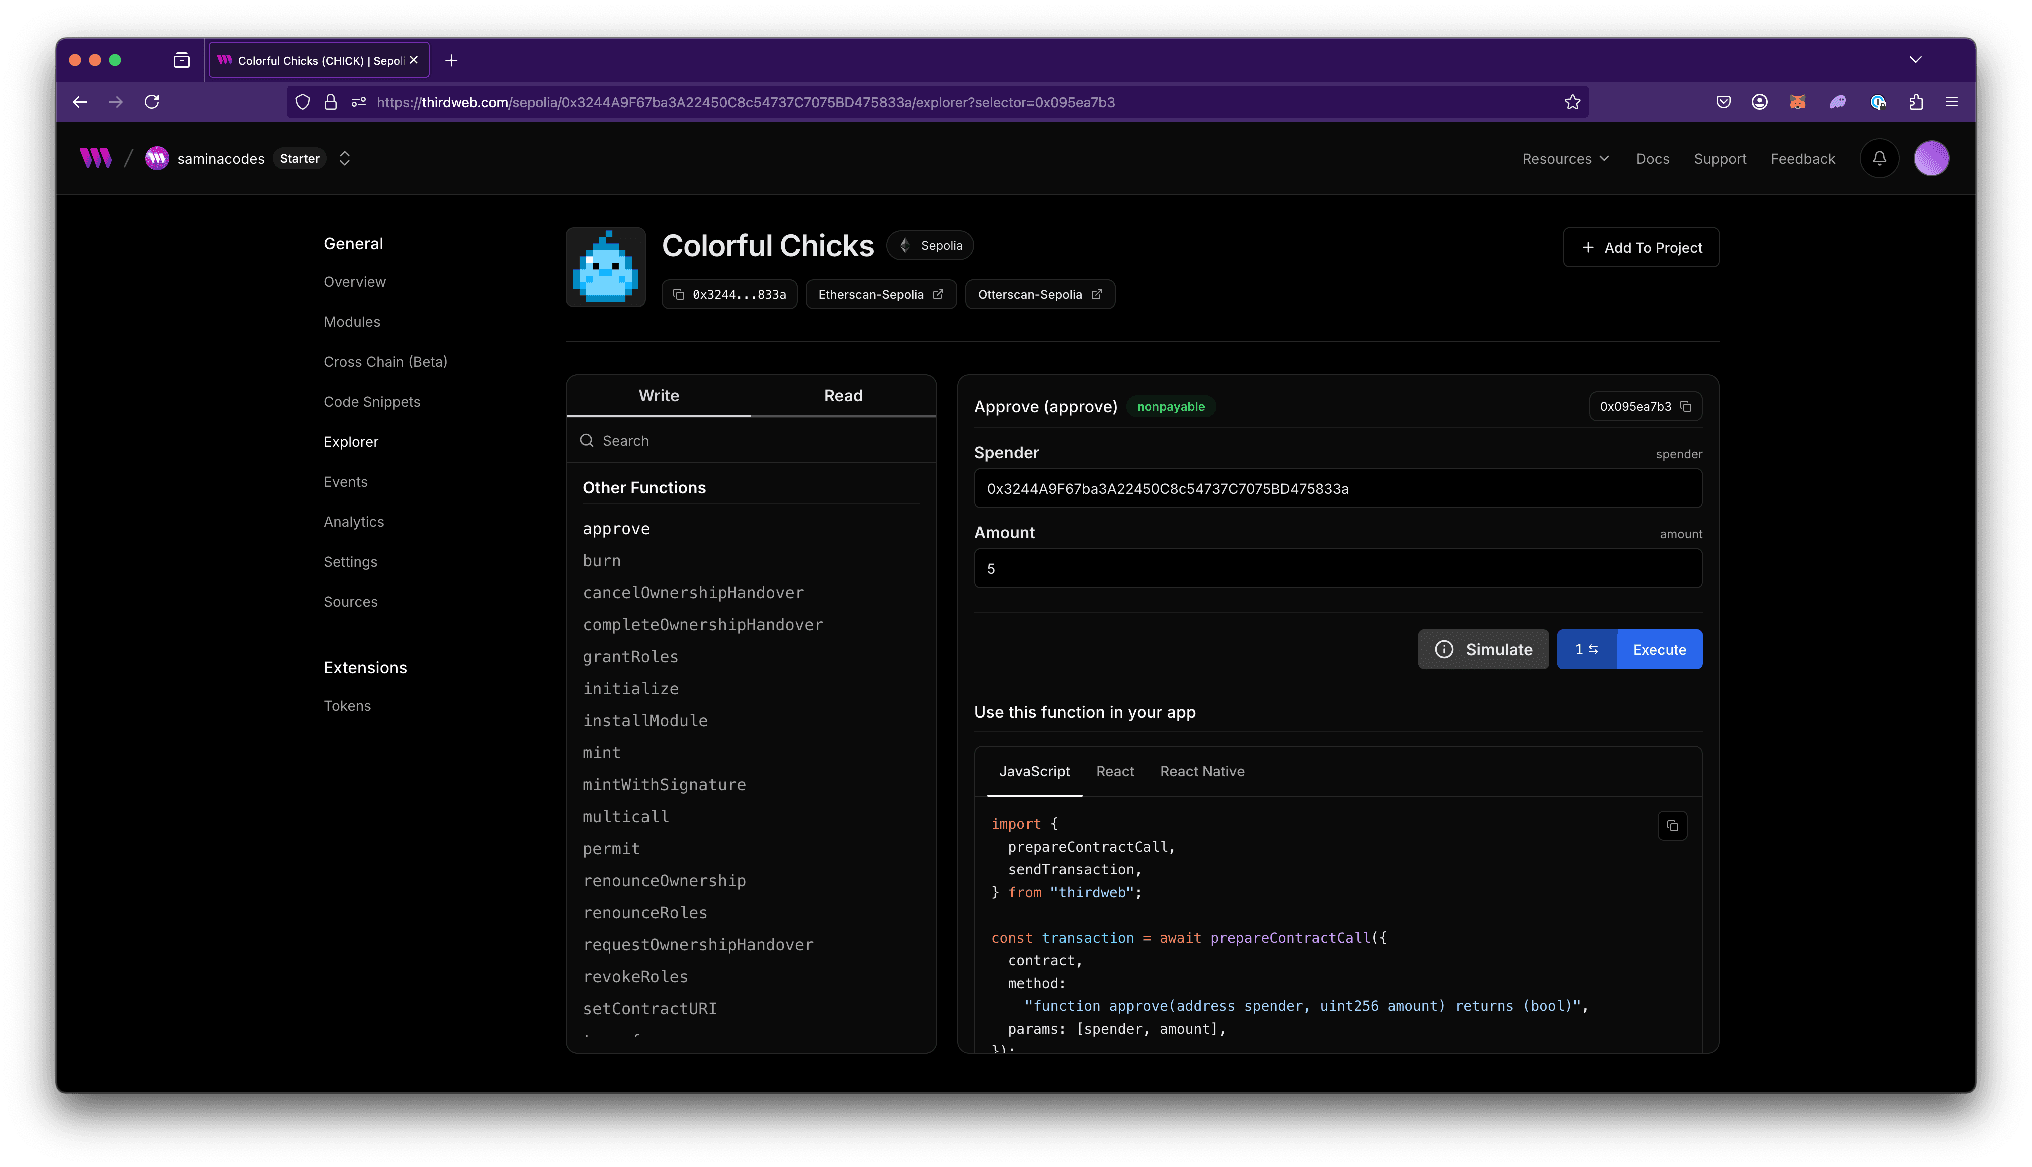Click the Execute button
This screenshot has height=1167, width=2032.
[x=1659, y=650]
